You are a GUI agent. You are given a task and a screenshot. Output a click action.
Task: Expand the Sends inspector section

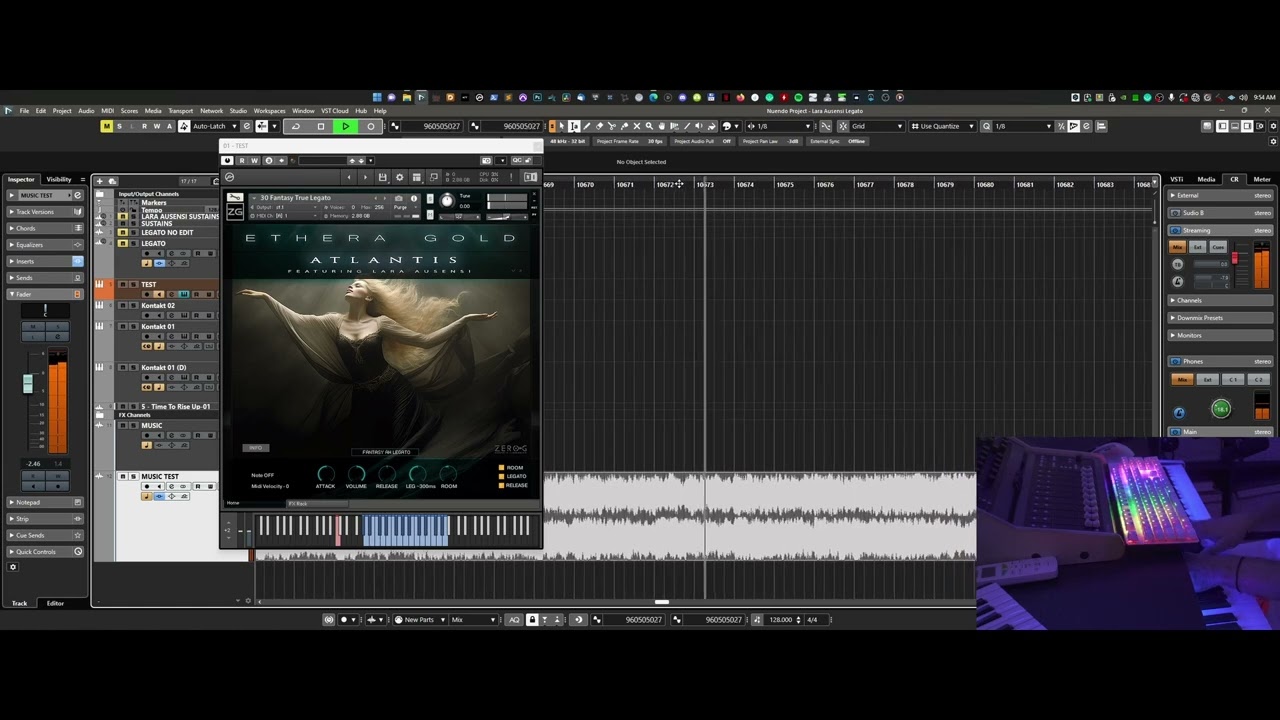pyautogui.click(x=45, y=277)
